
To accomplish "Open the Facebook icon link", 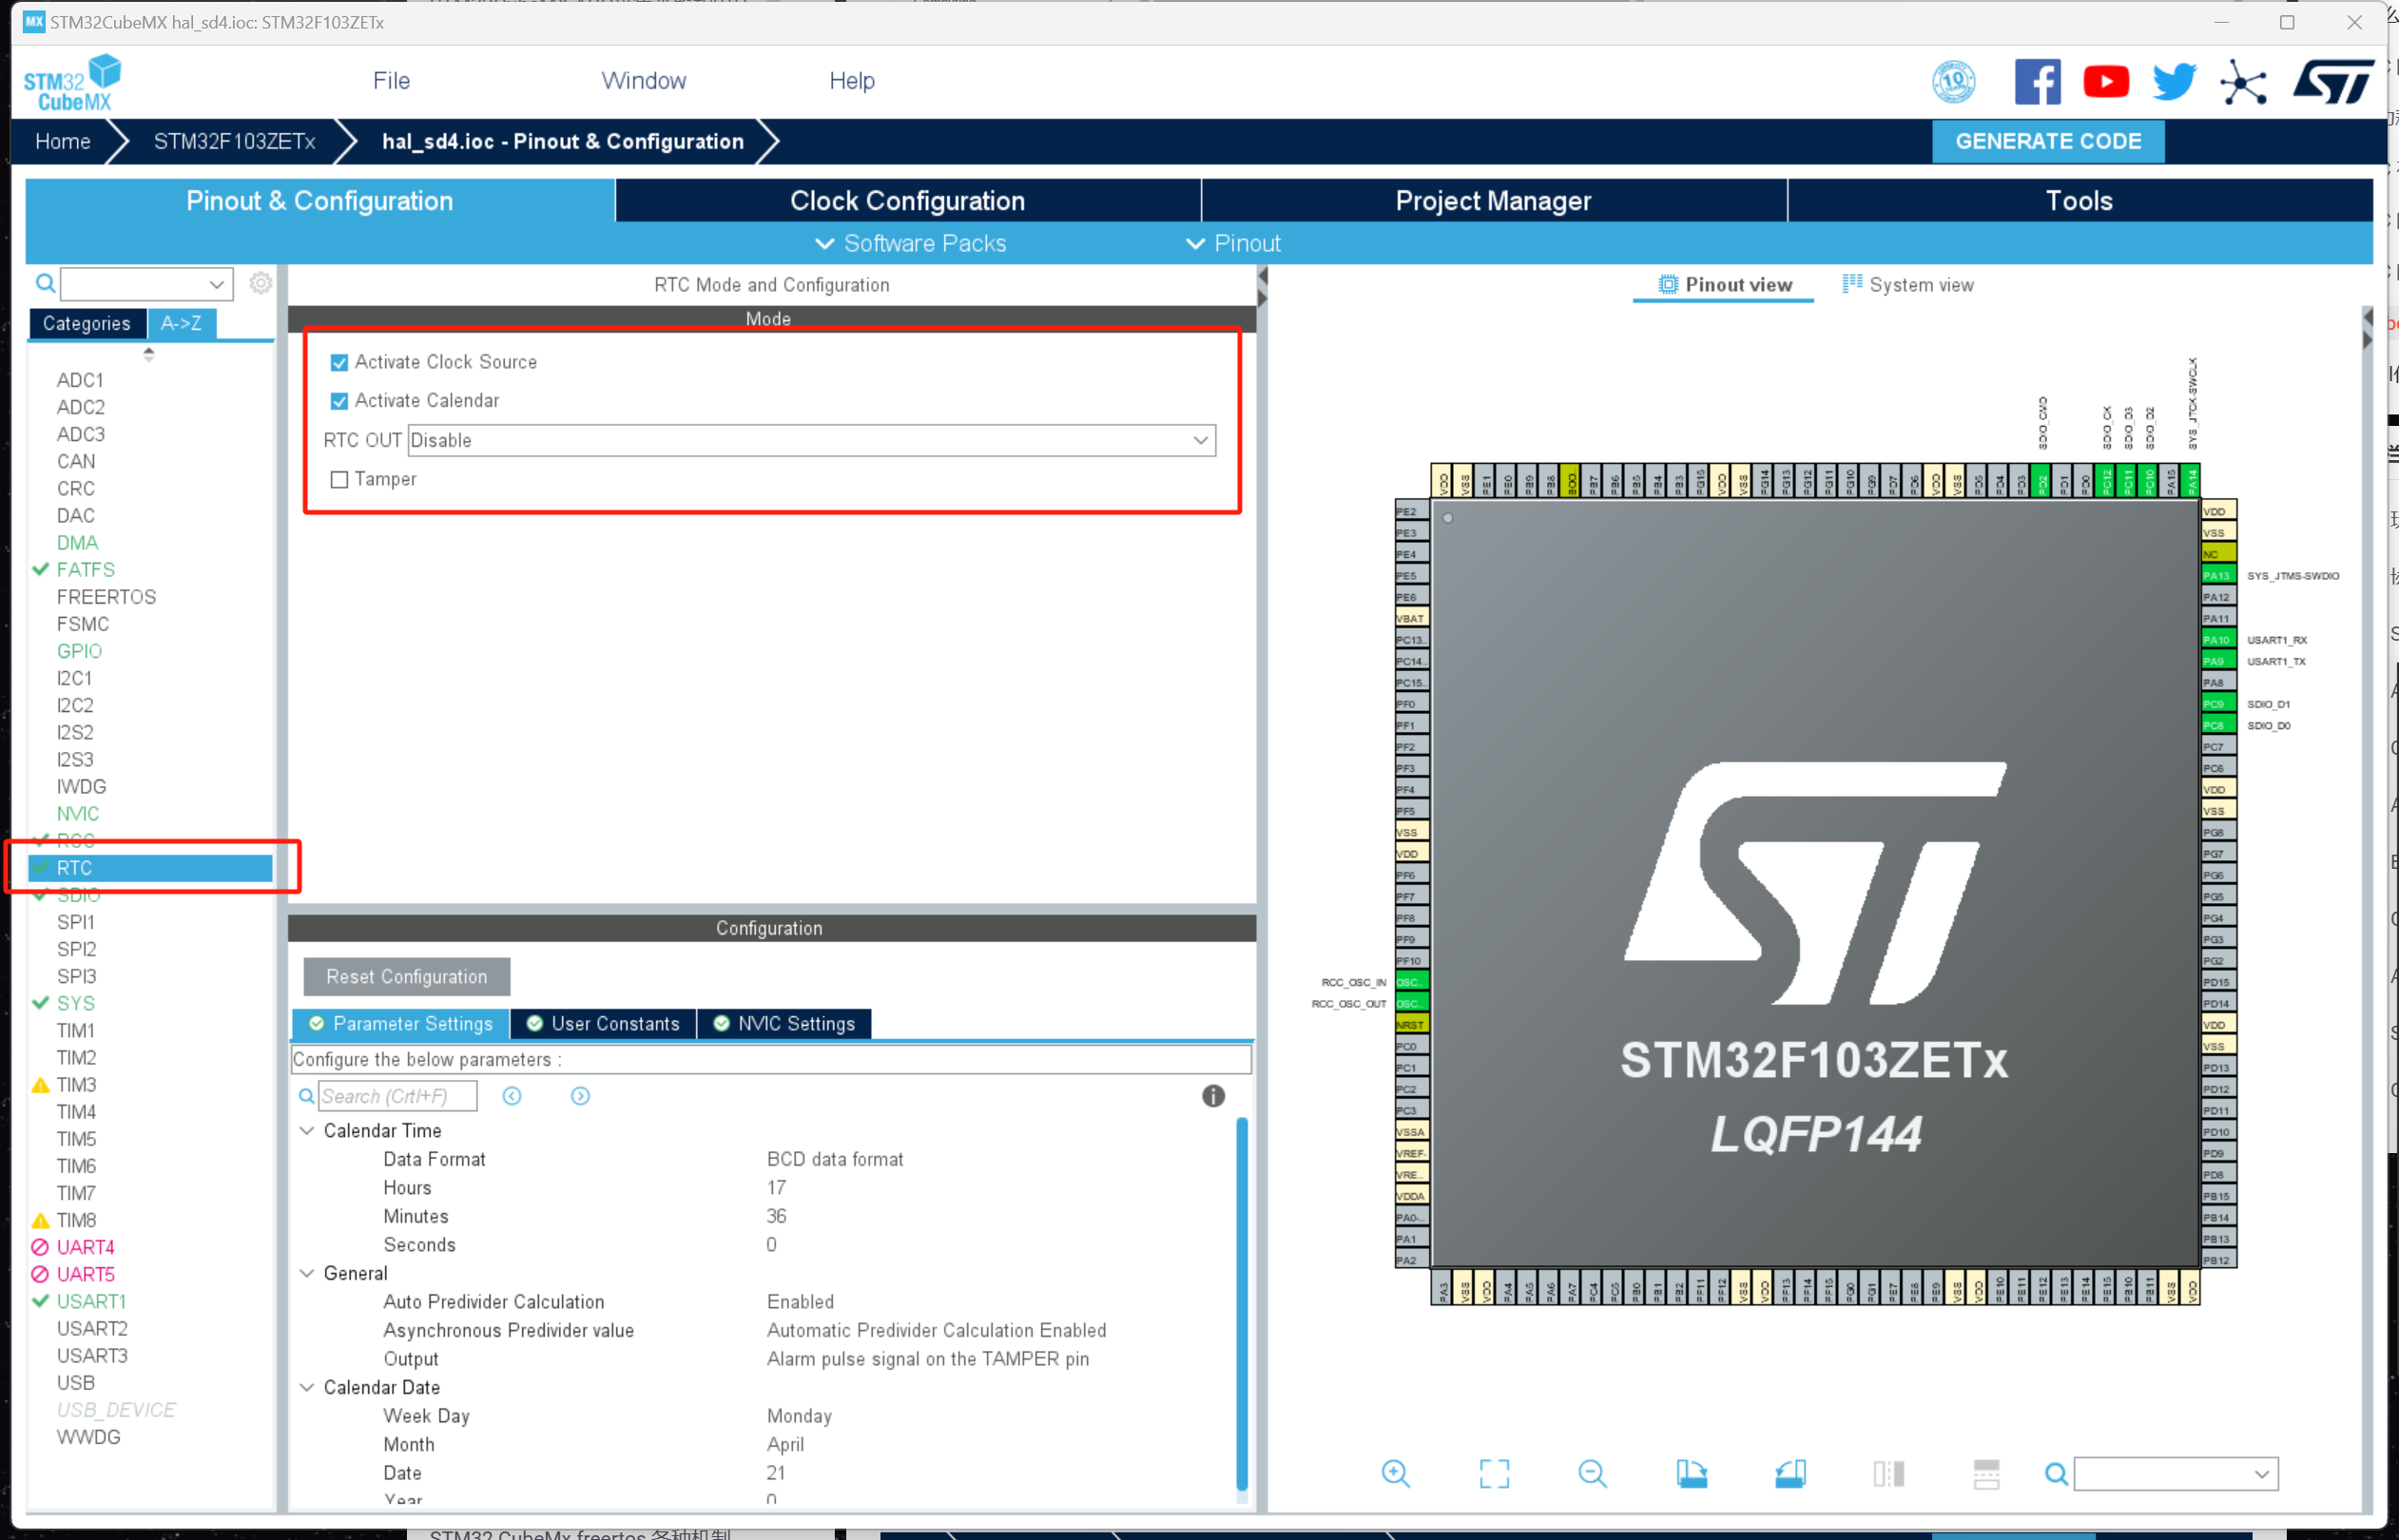I will (2037, 81).
